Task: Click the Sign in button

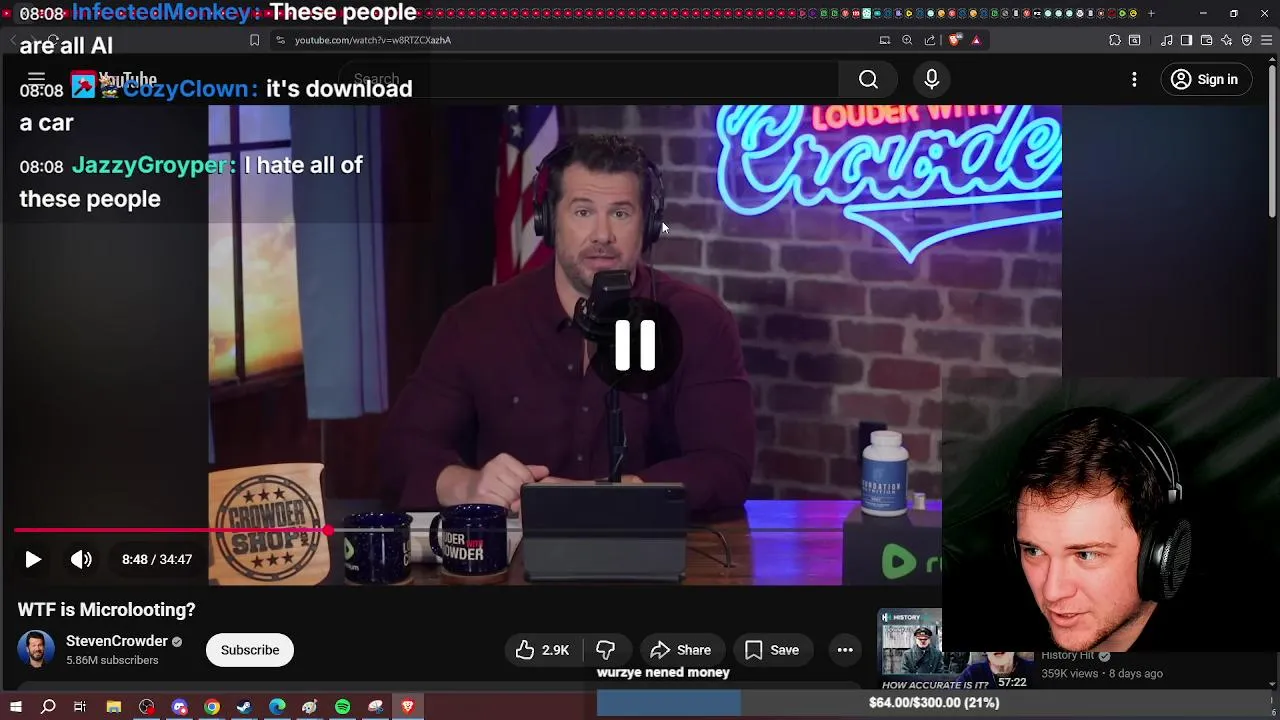Action: (1205, 79)
